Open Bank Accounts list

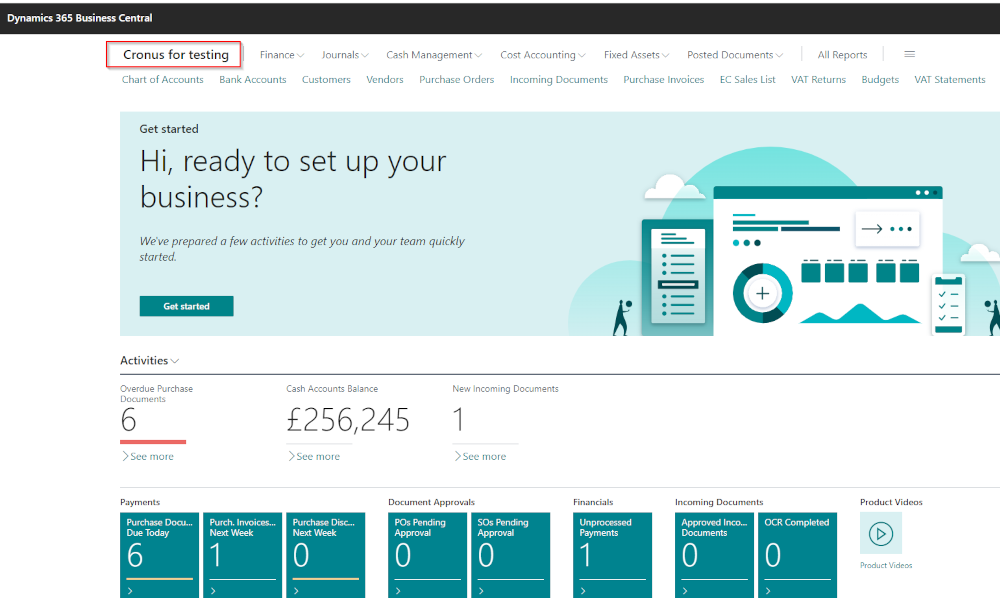coord(253,80)
